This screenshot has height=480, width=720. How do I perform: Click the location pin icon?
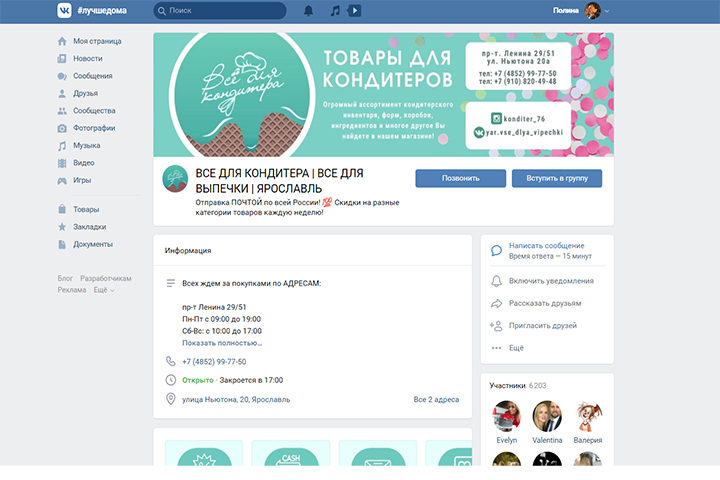(x=170, y=399)
